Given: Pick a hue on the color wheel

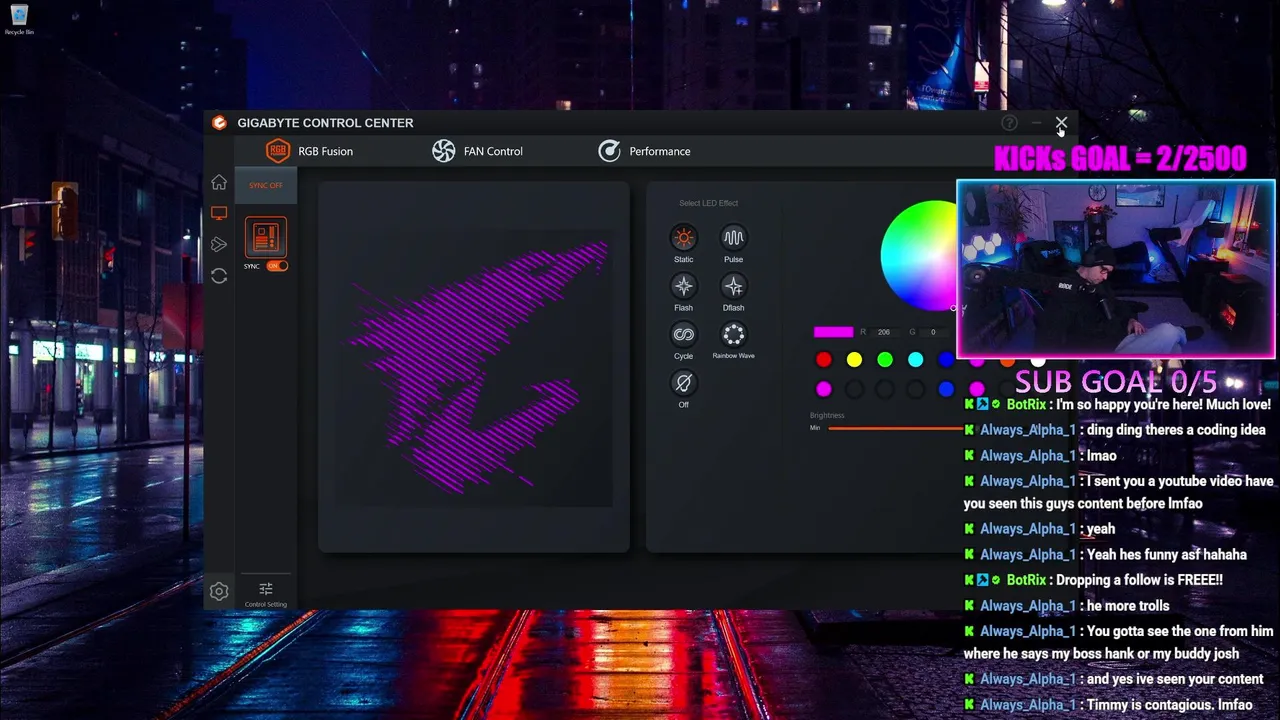Looking at the screenshot, I should coord(919,256).
